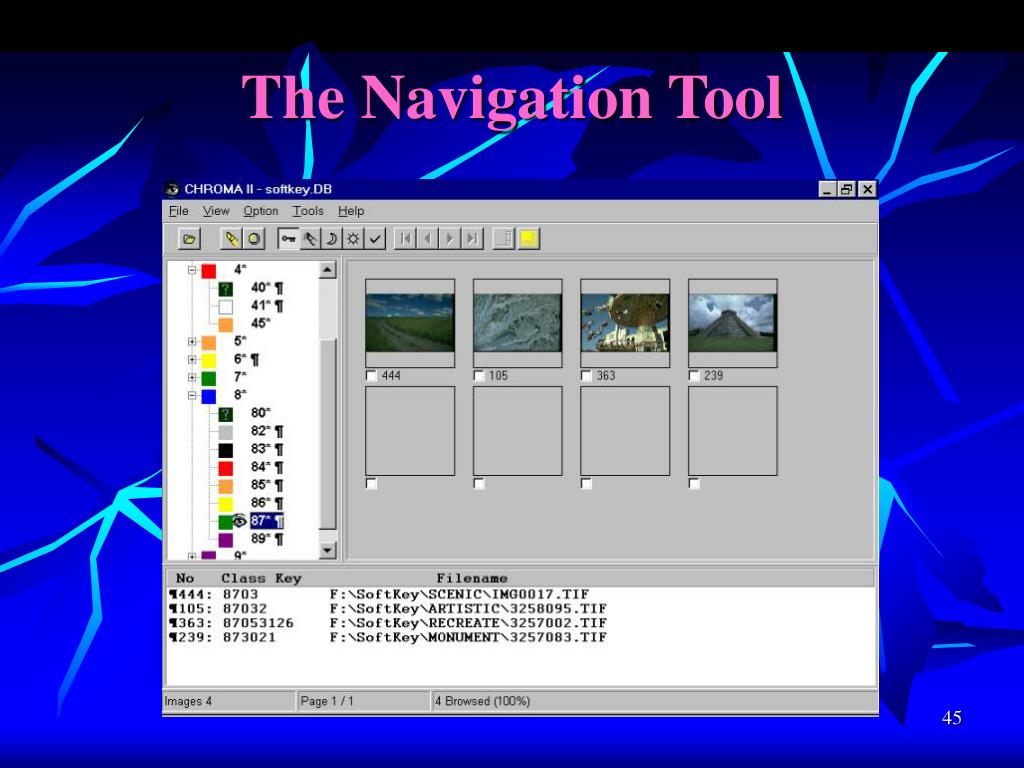The height and width of the screenshot is (768, 1024).
Task: Open the carousel ride thumbnail 363
Action: click(625, 323)
